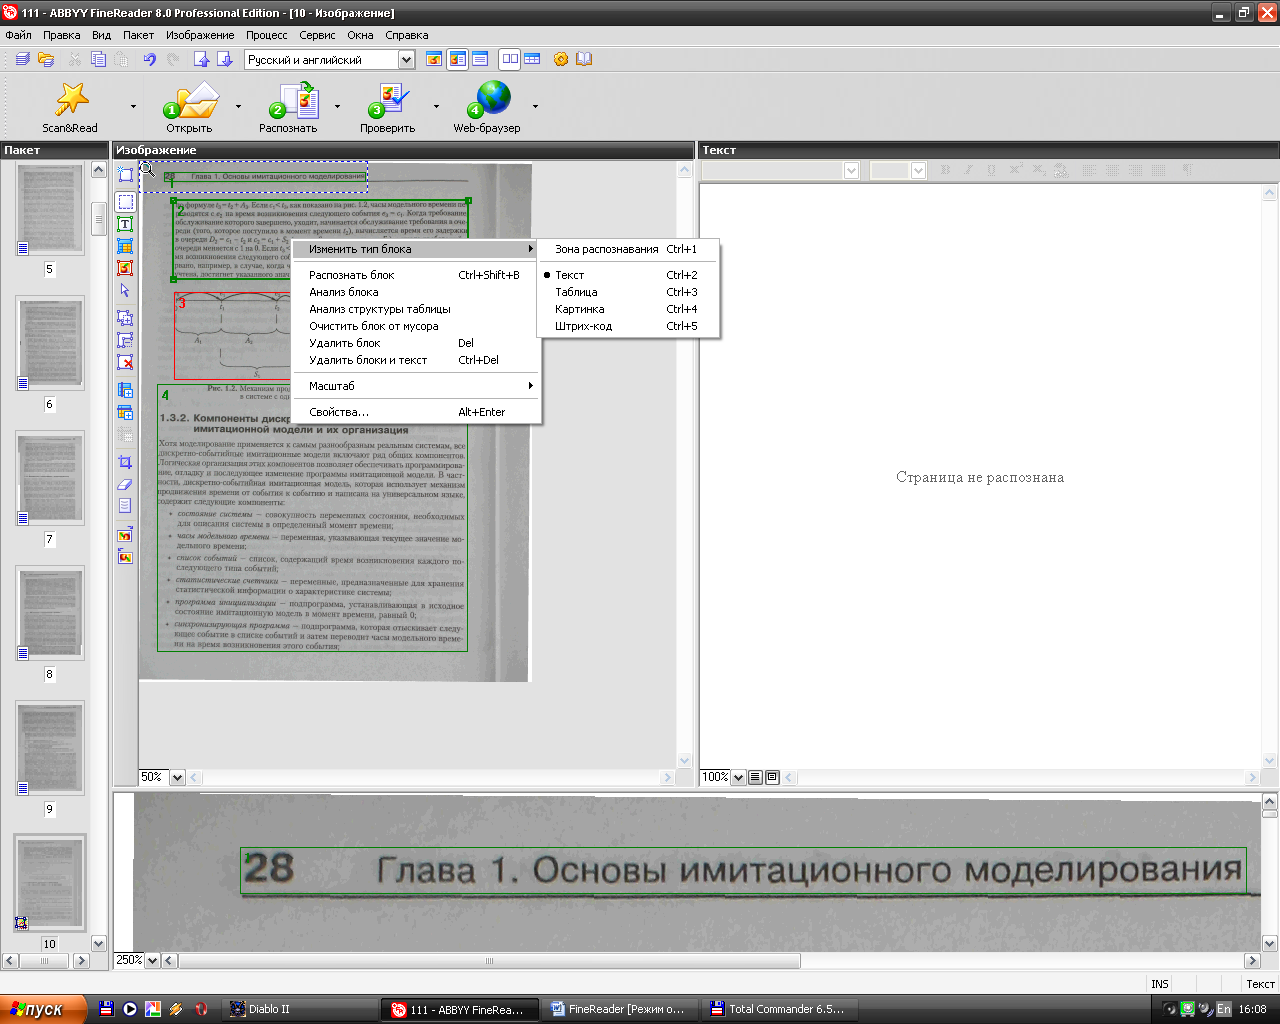Open the help book icon in the toolbar
Viewport: 1280px width, 1024px height.
[584, 59]
